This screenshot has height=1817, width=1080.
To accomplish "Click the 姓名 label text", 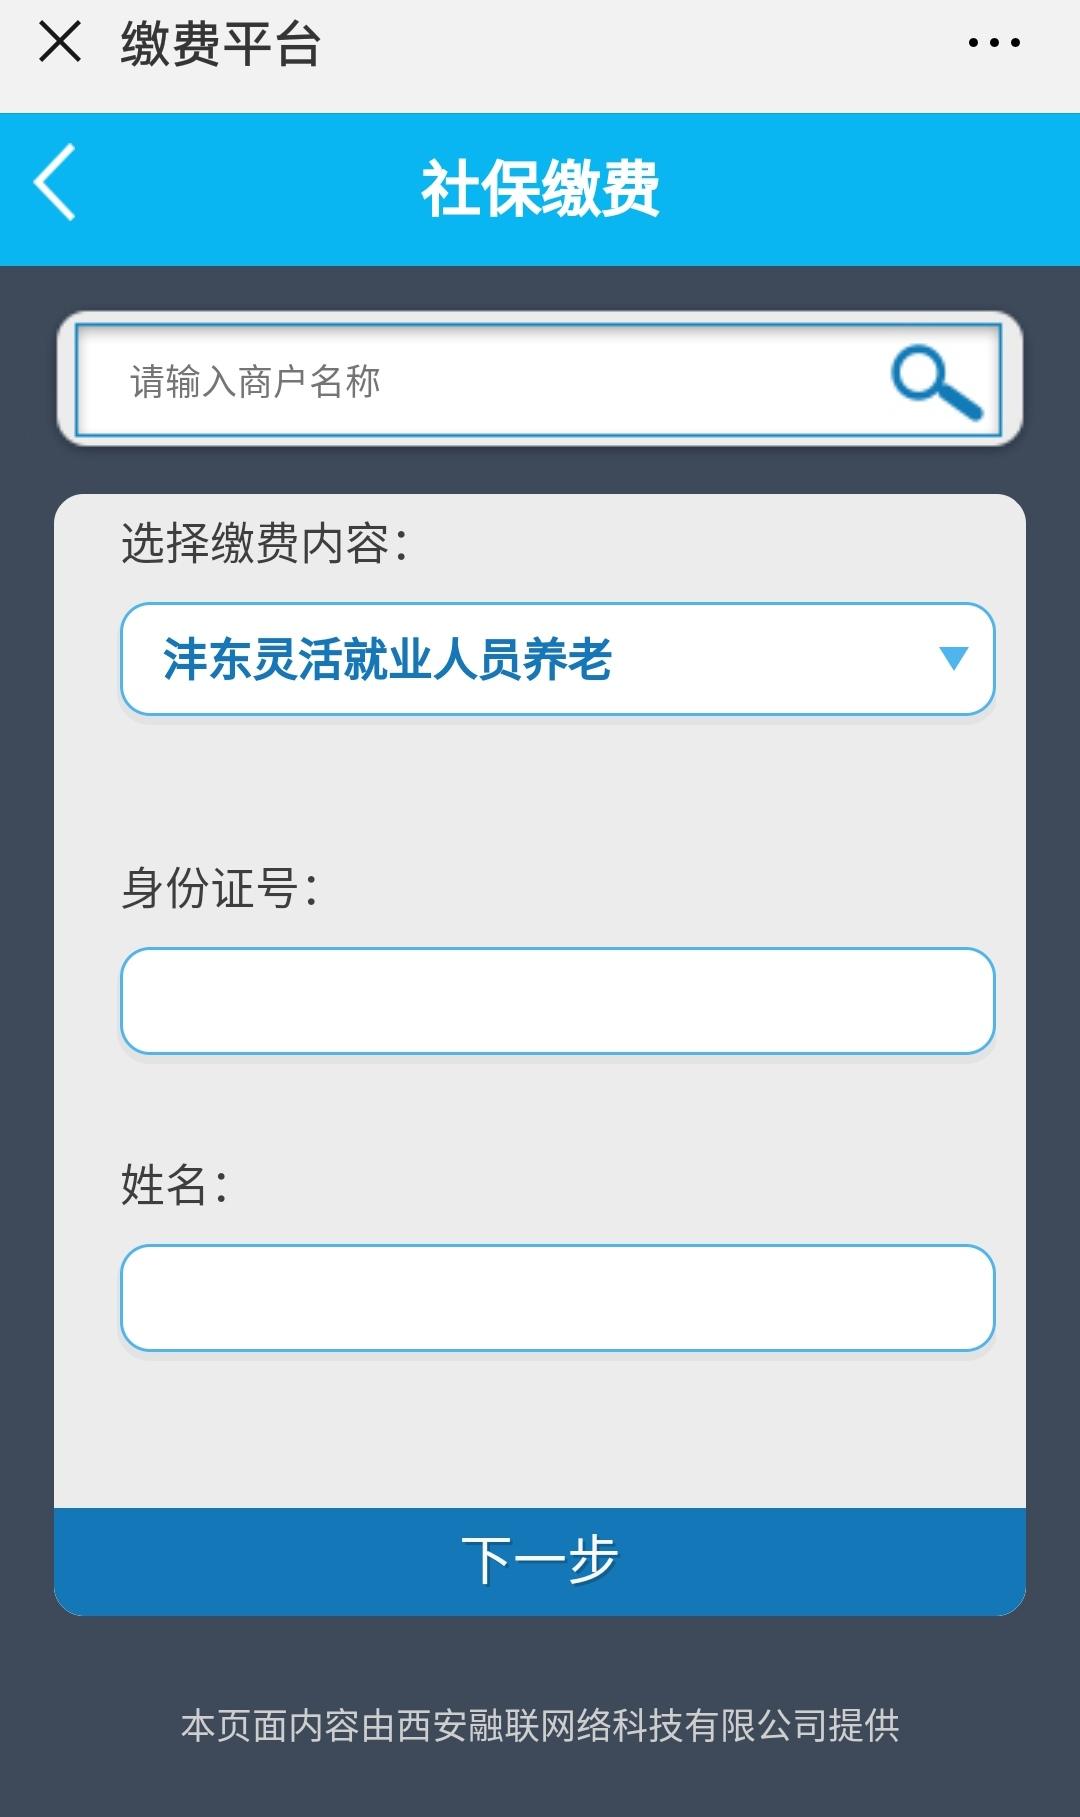I will (174, 1185).
